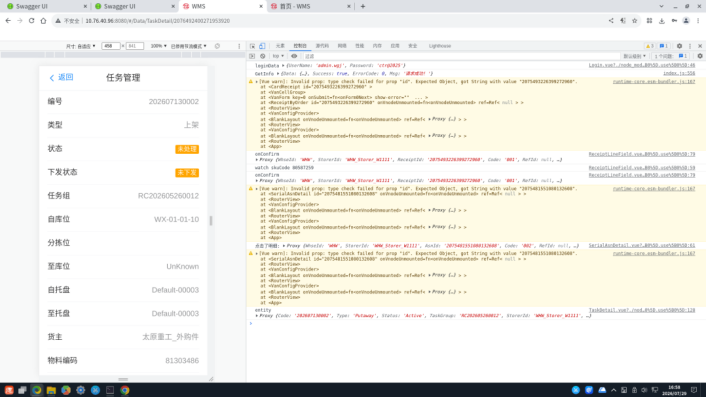
Task: Open the throttling mode dropdown
Action: click(189, 46)
